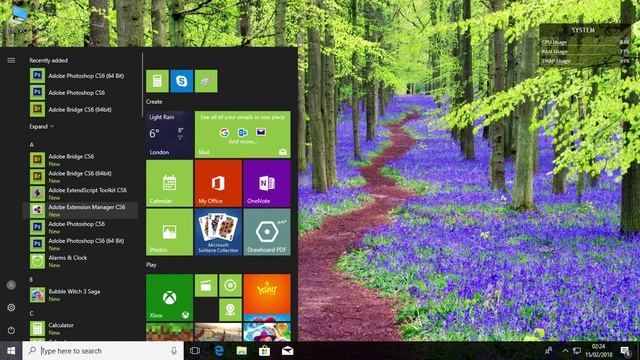Open the orange King tile

click(x=267, y=298)
